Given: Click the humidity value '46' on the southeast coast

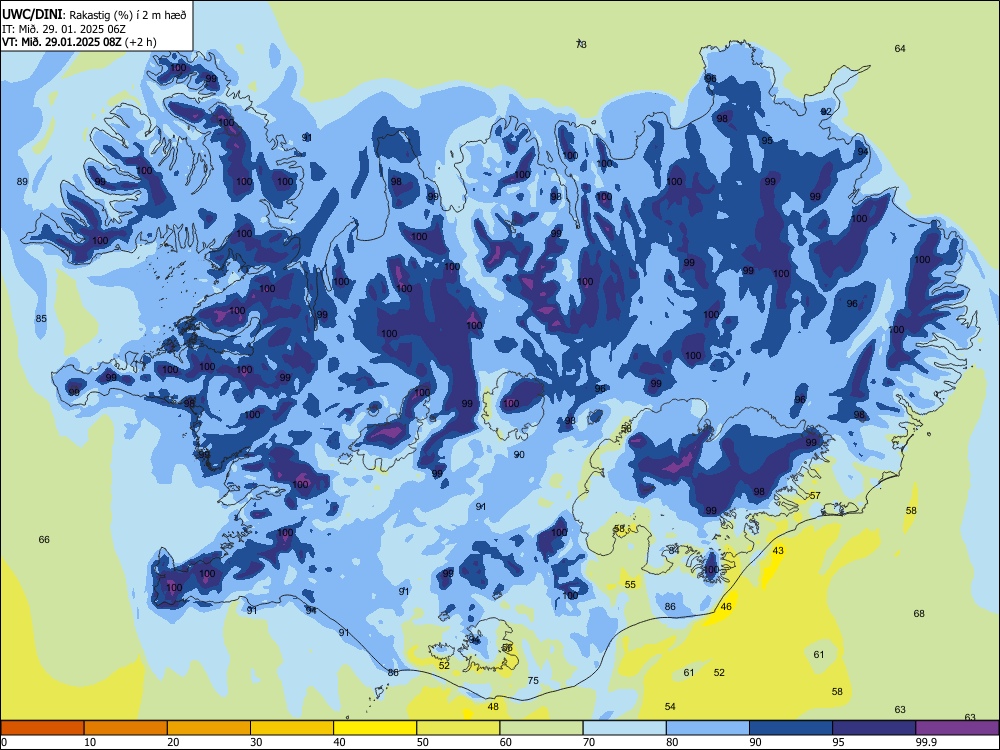Looking at the screenshot, I should click(726, 607).
